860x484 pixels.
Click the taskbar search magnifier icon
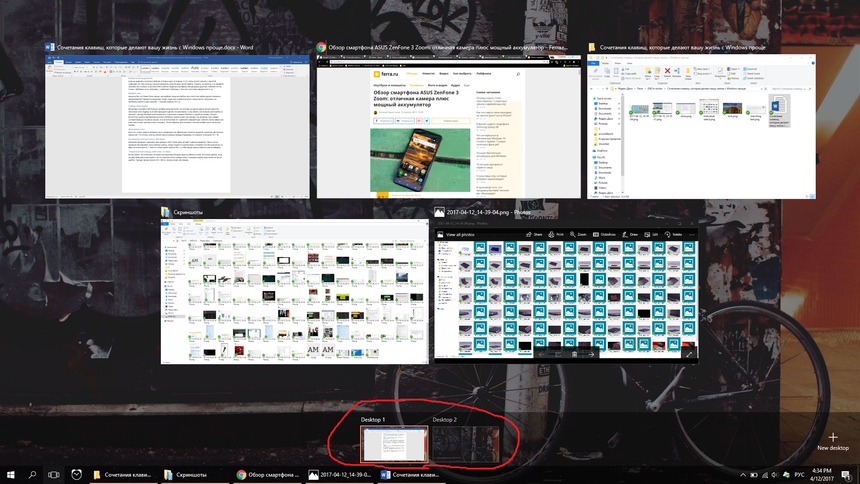coord(33,474)
